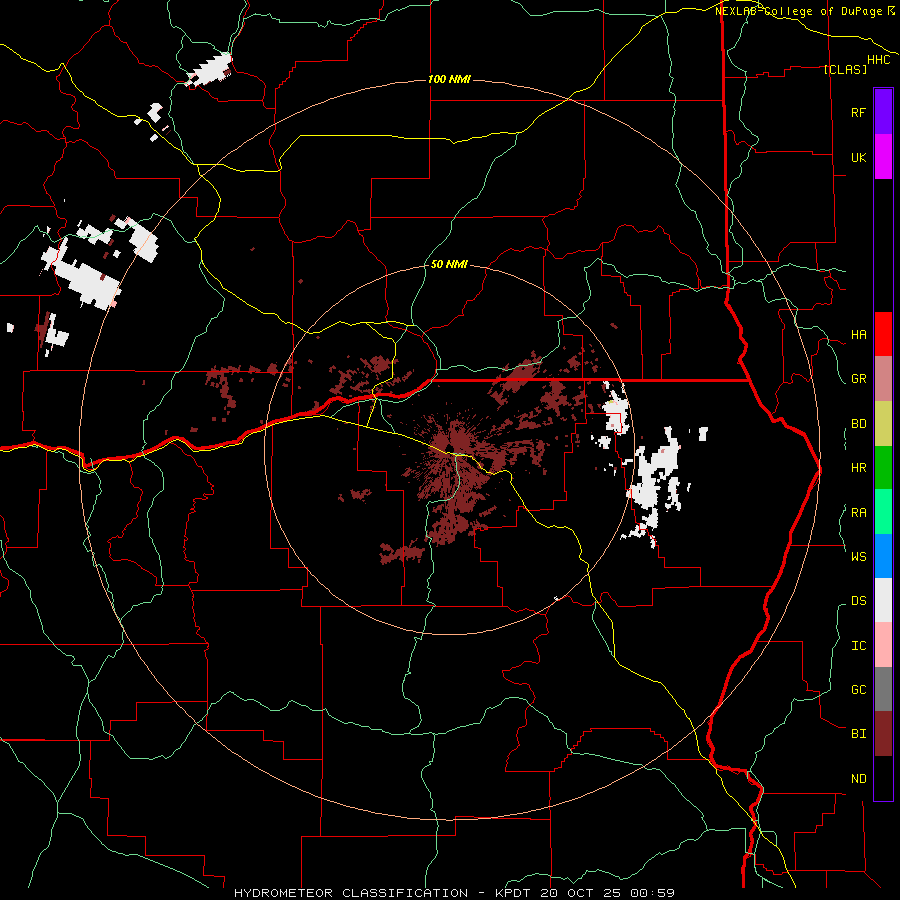
Task: Click the IC legend label
Action: coord(858,646)
